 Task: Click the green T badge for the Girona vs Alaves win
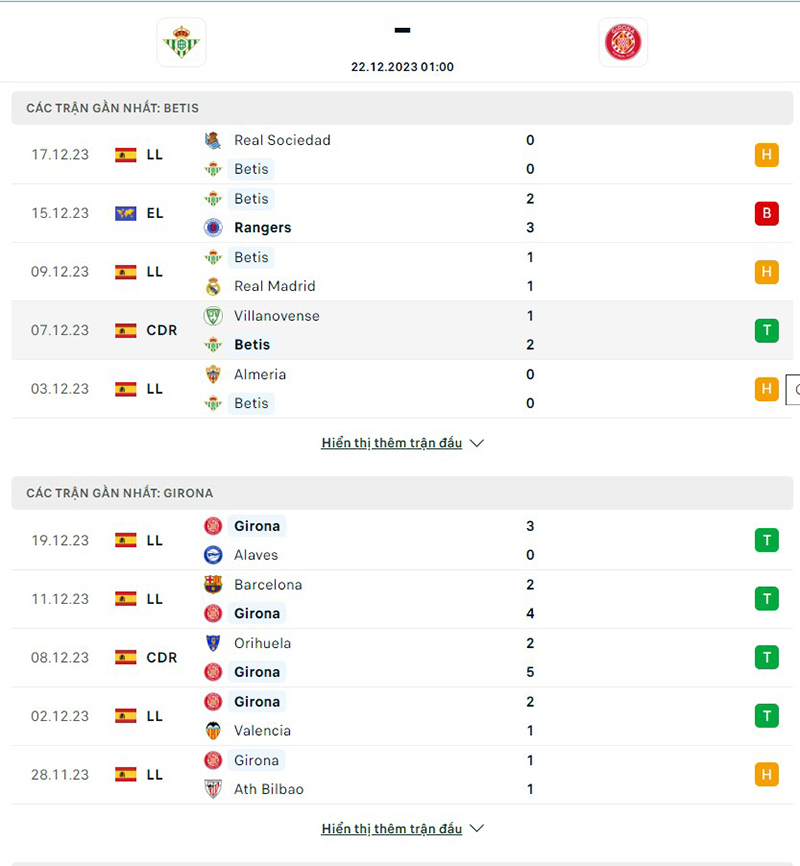(x=766, y=539)
